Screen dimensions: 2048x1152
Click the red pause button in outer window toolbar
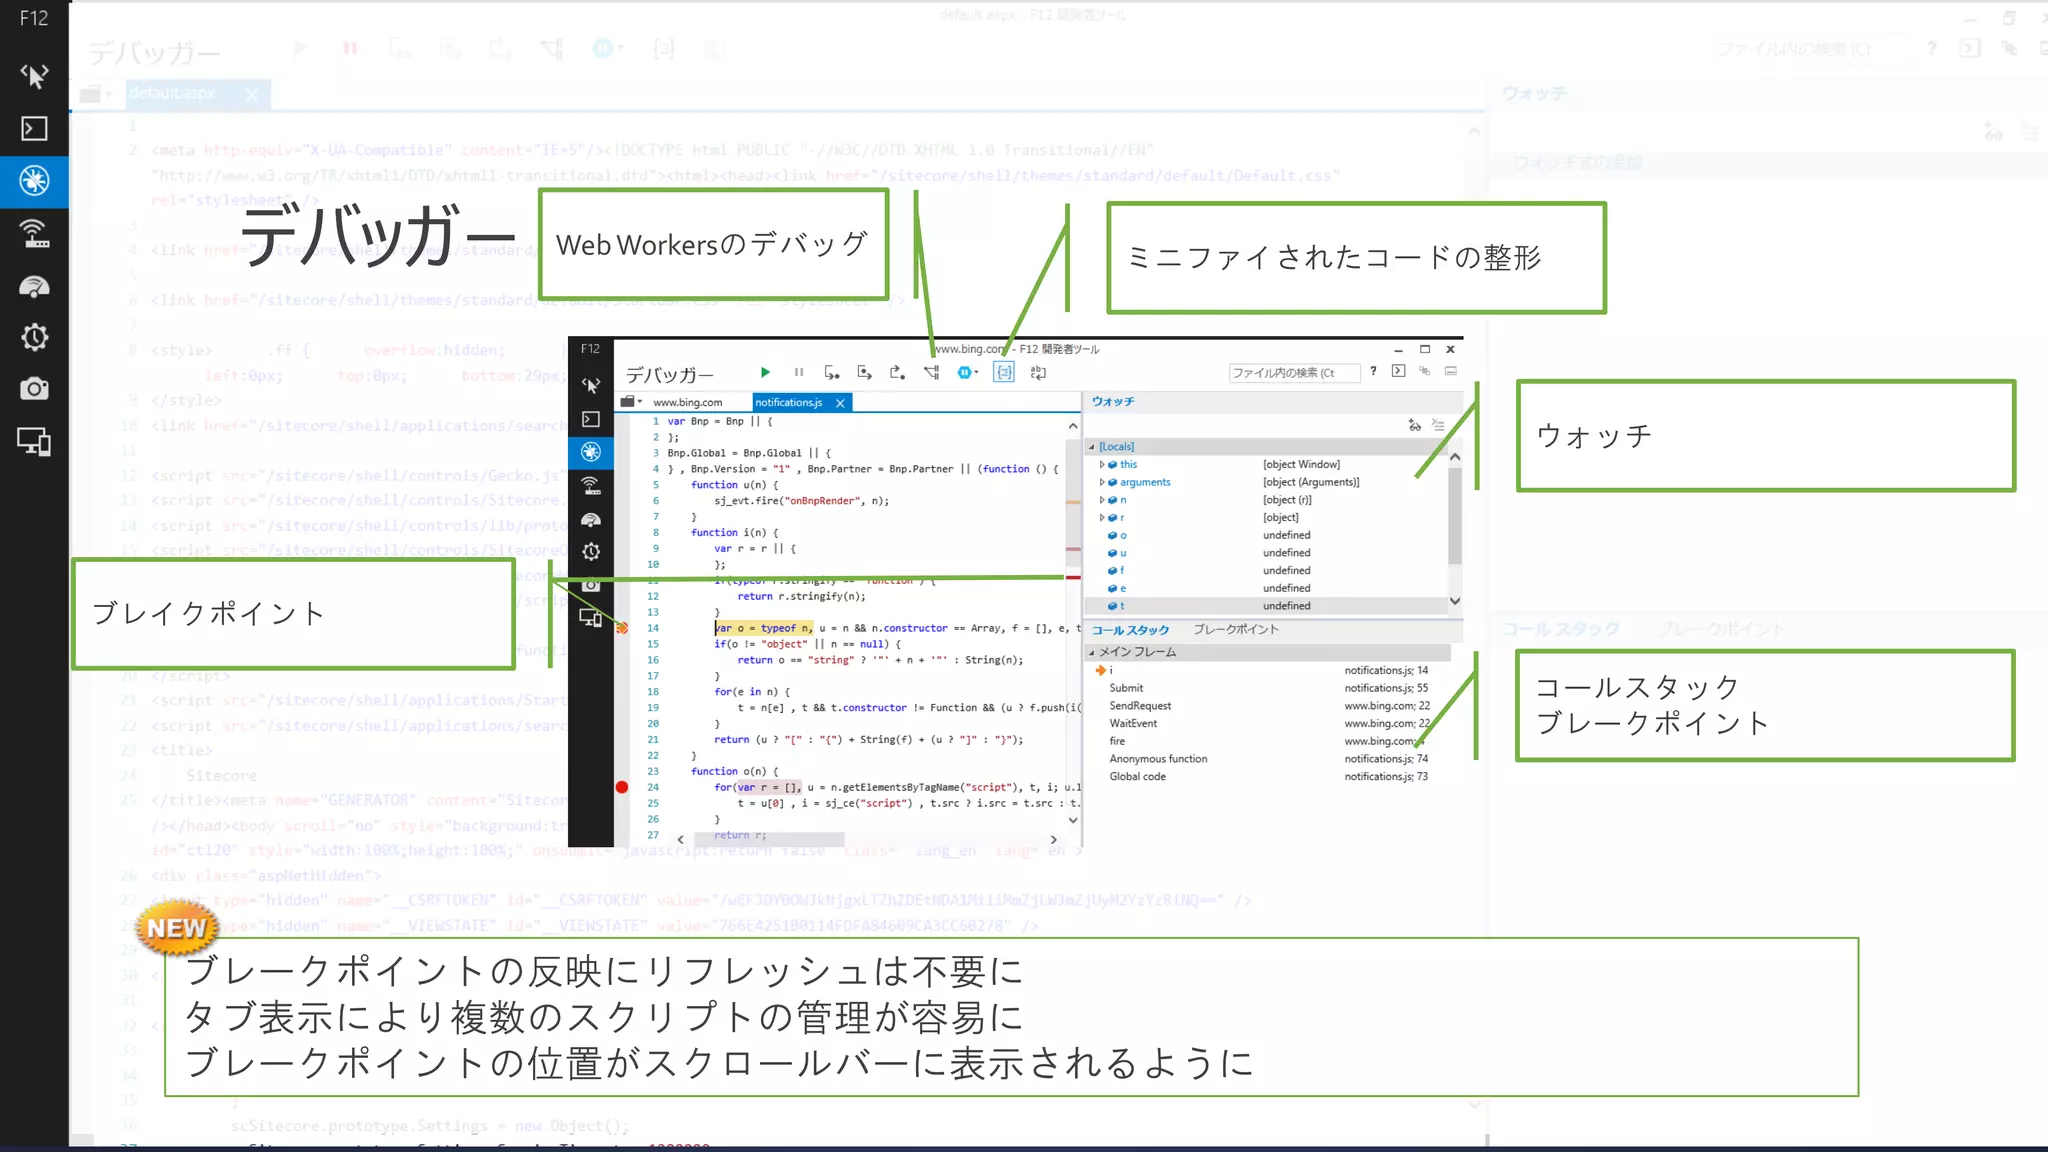pyautogui.click(x=350, y=48)
